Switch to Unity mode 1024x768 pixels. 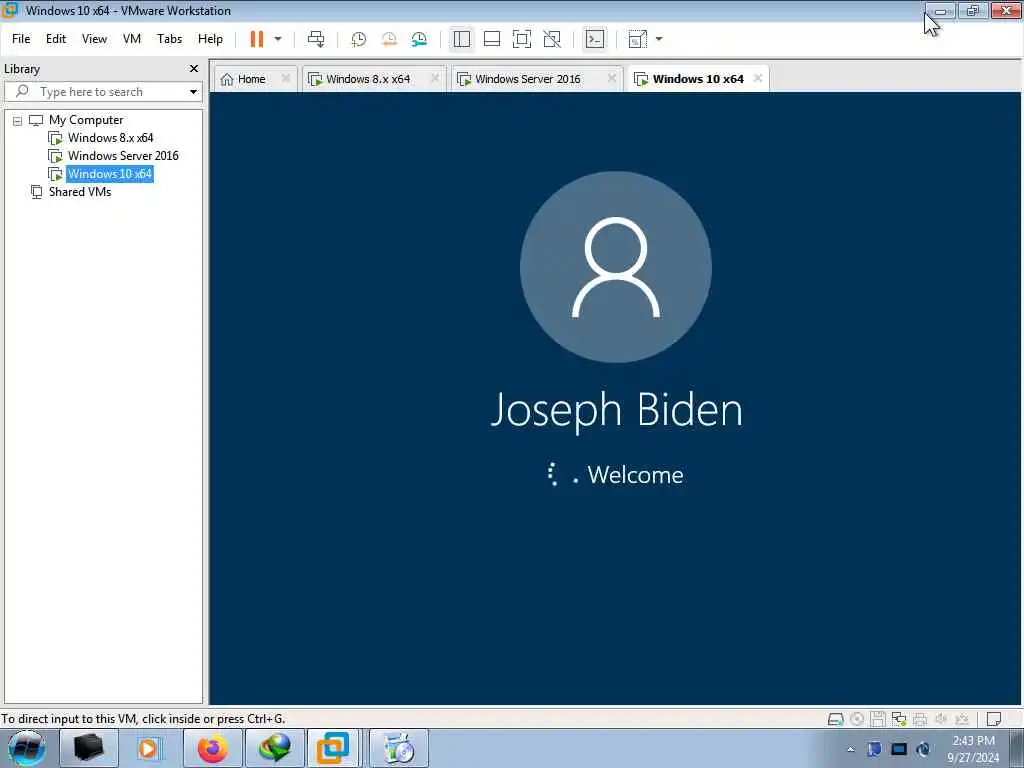552,39
